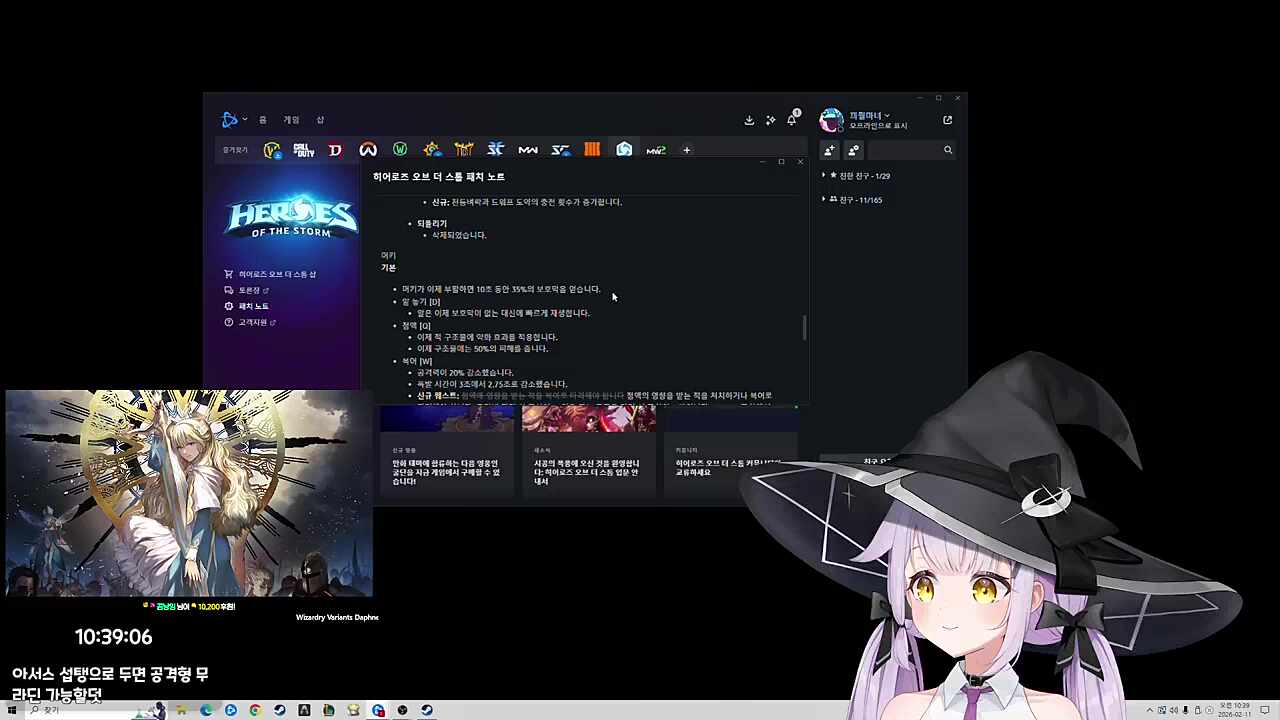
Task: Open the Overwatch game icon
Action: click(x=368, y=150)
